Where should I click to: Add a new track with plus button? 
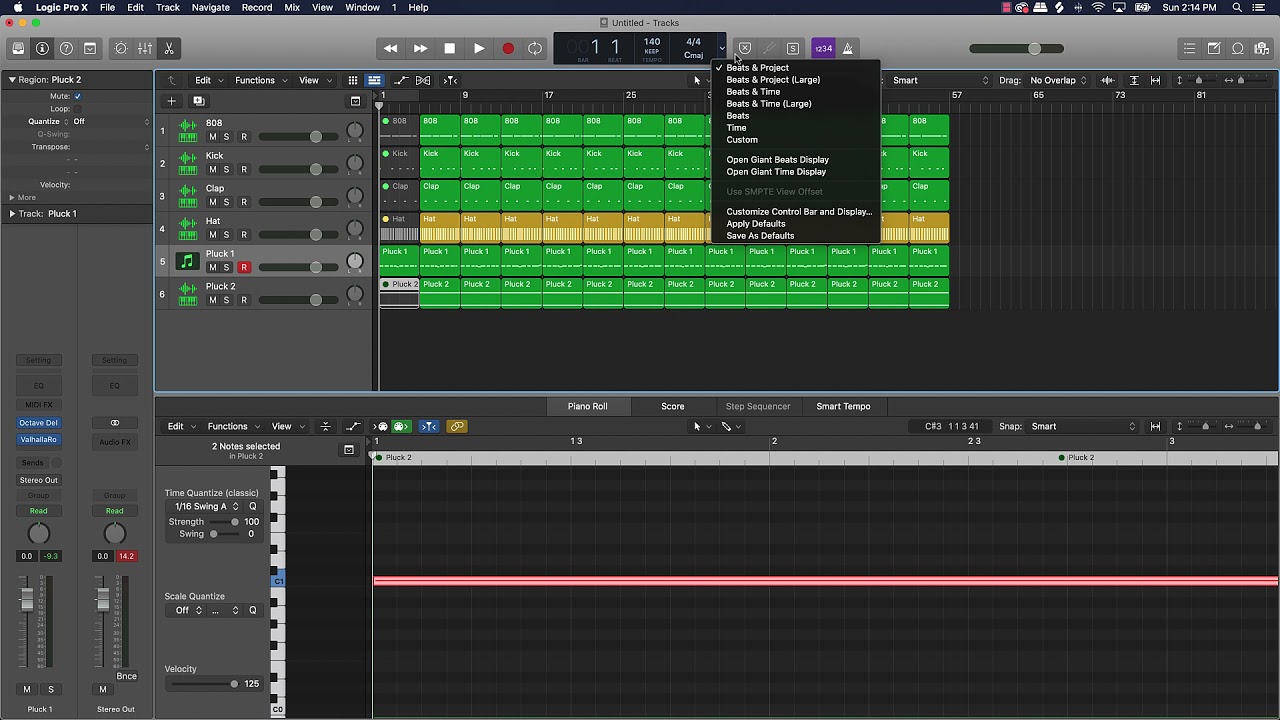pos(171,101)
